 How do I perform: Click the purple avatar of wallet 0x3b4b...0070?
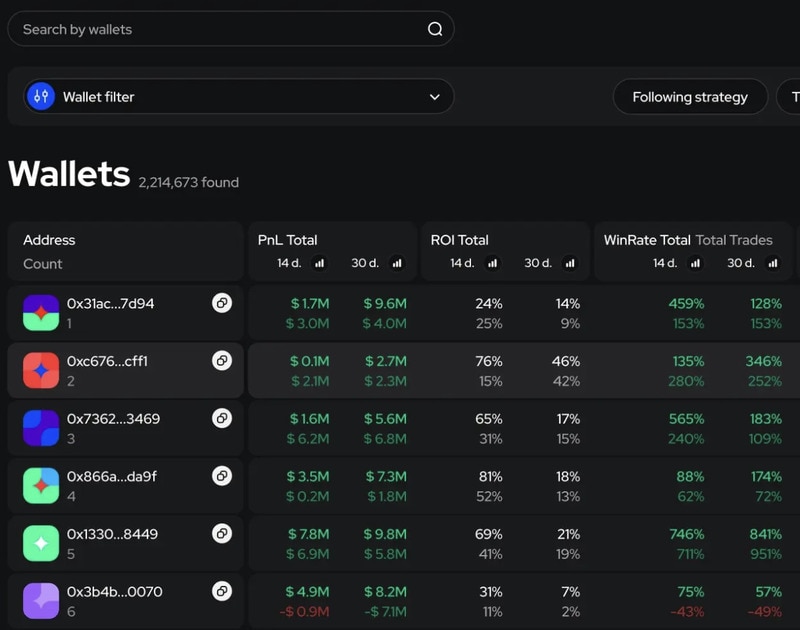coord(42,601)
